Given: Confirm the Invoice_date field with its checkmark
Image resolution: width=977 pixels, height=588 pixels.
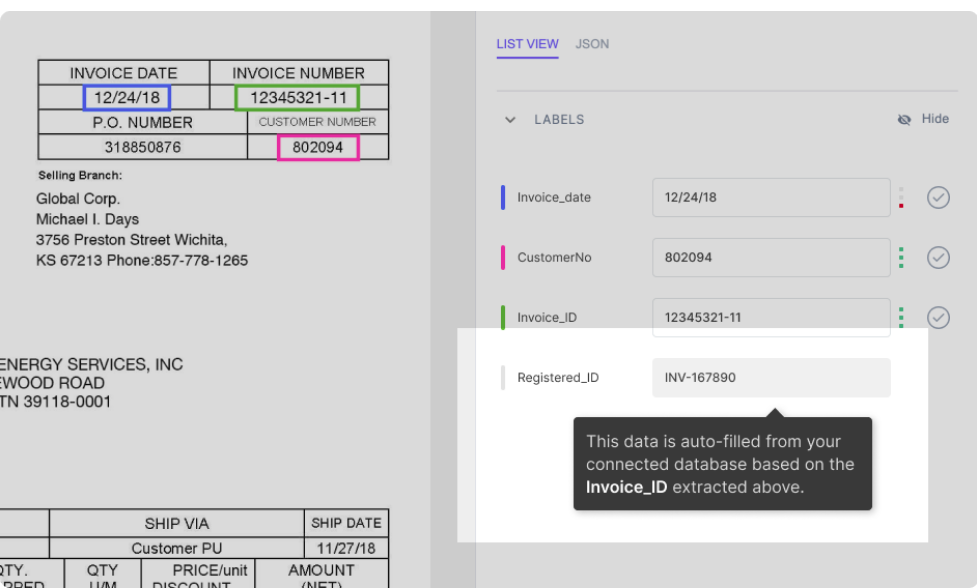Looking at the screenshot, I should coord(937,197).
